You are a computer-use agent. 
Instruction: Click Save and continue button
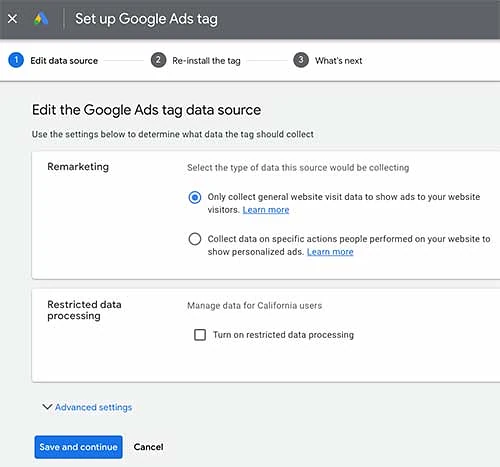click(x=78, y=447)
